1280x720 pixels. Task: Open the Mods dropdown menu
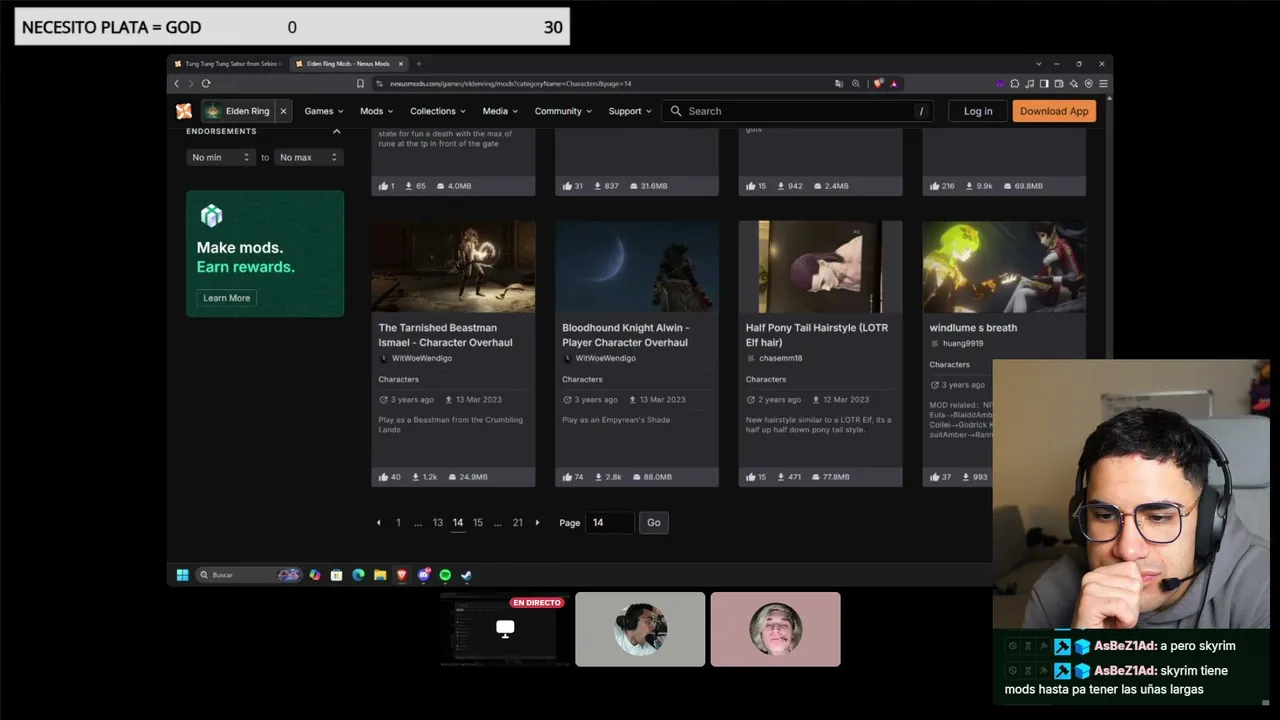(376, 111)
